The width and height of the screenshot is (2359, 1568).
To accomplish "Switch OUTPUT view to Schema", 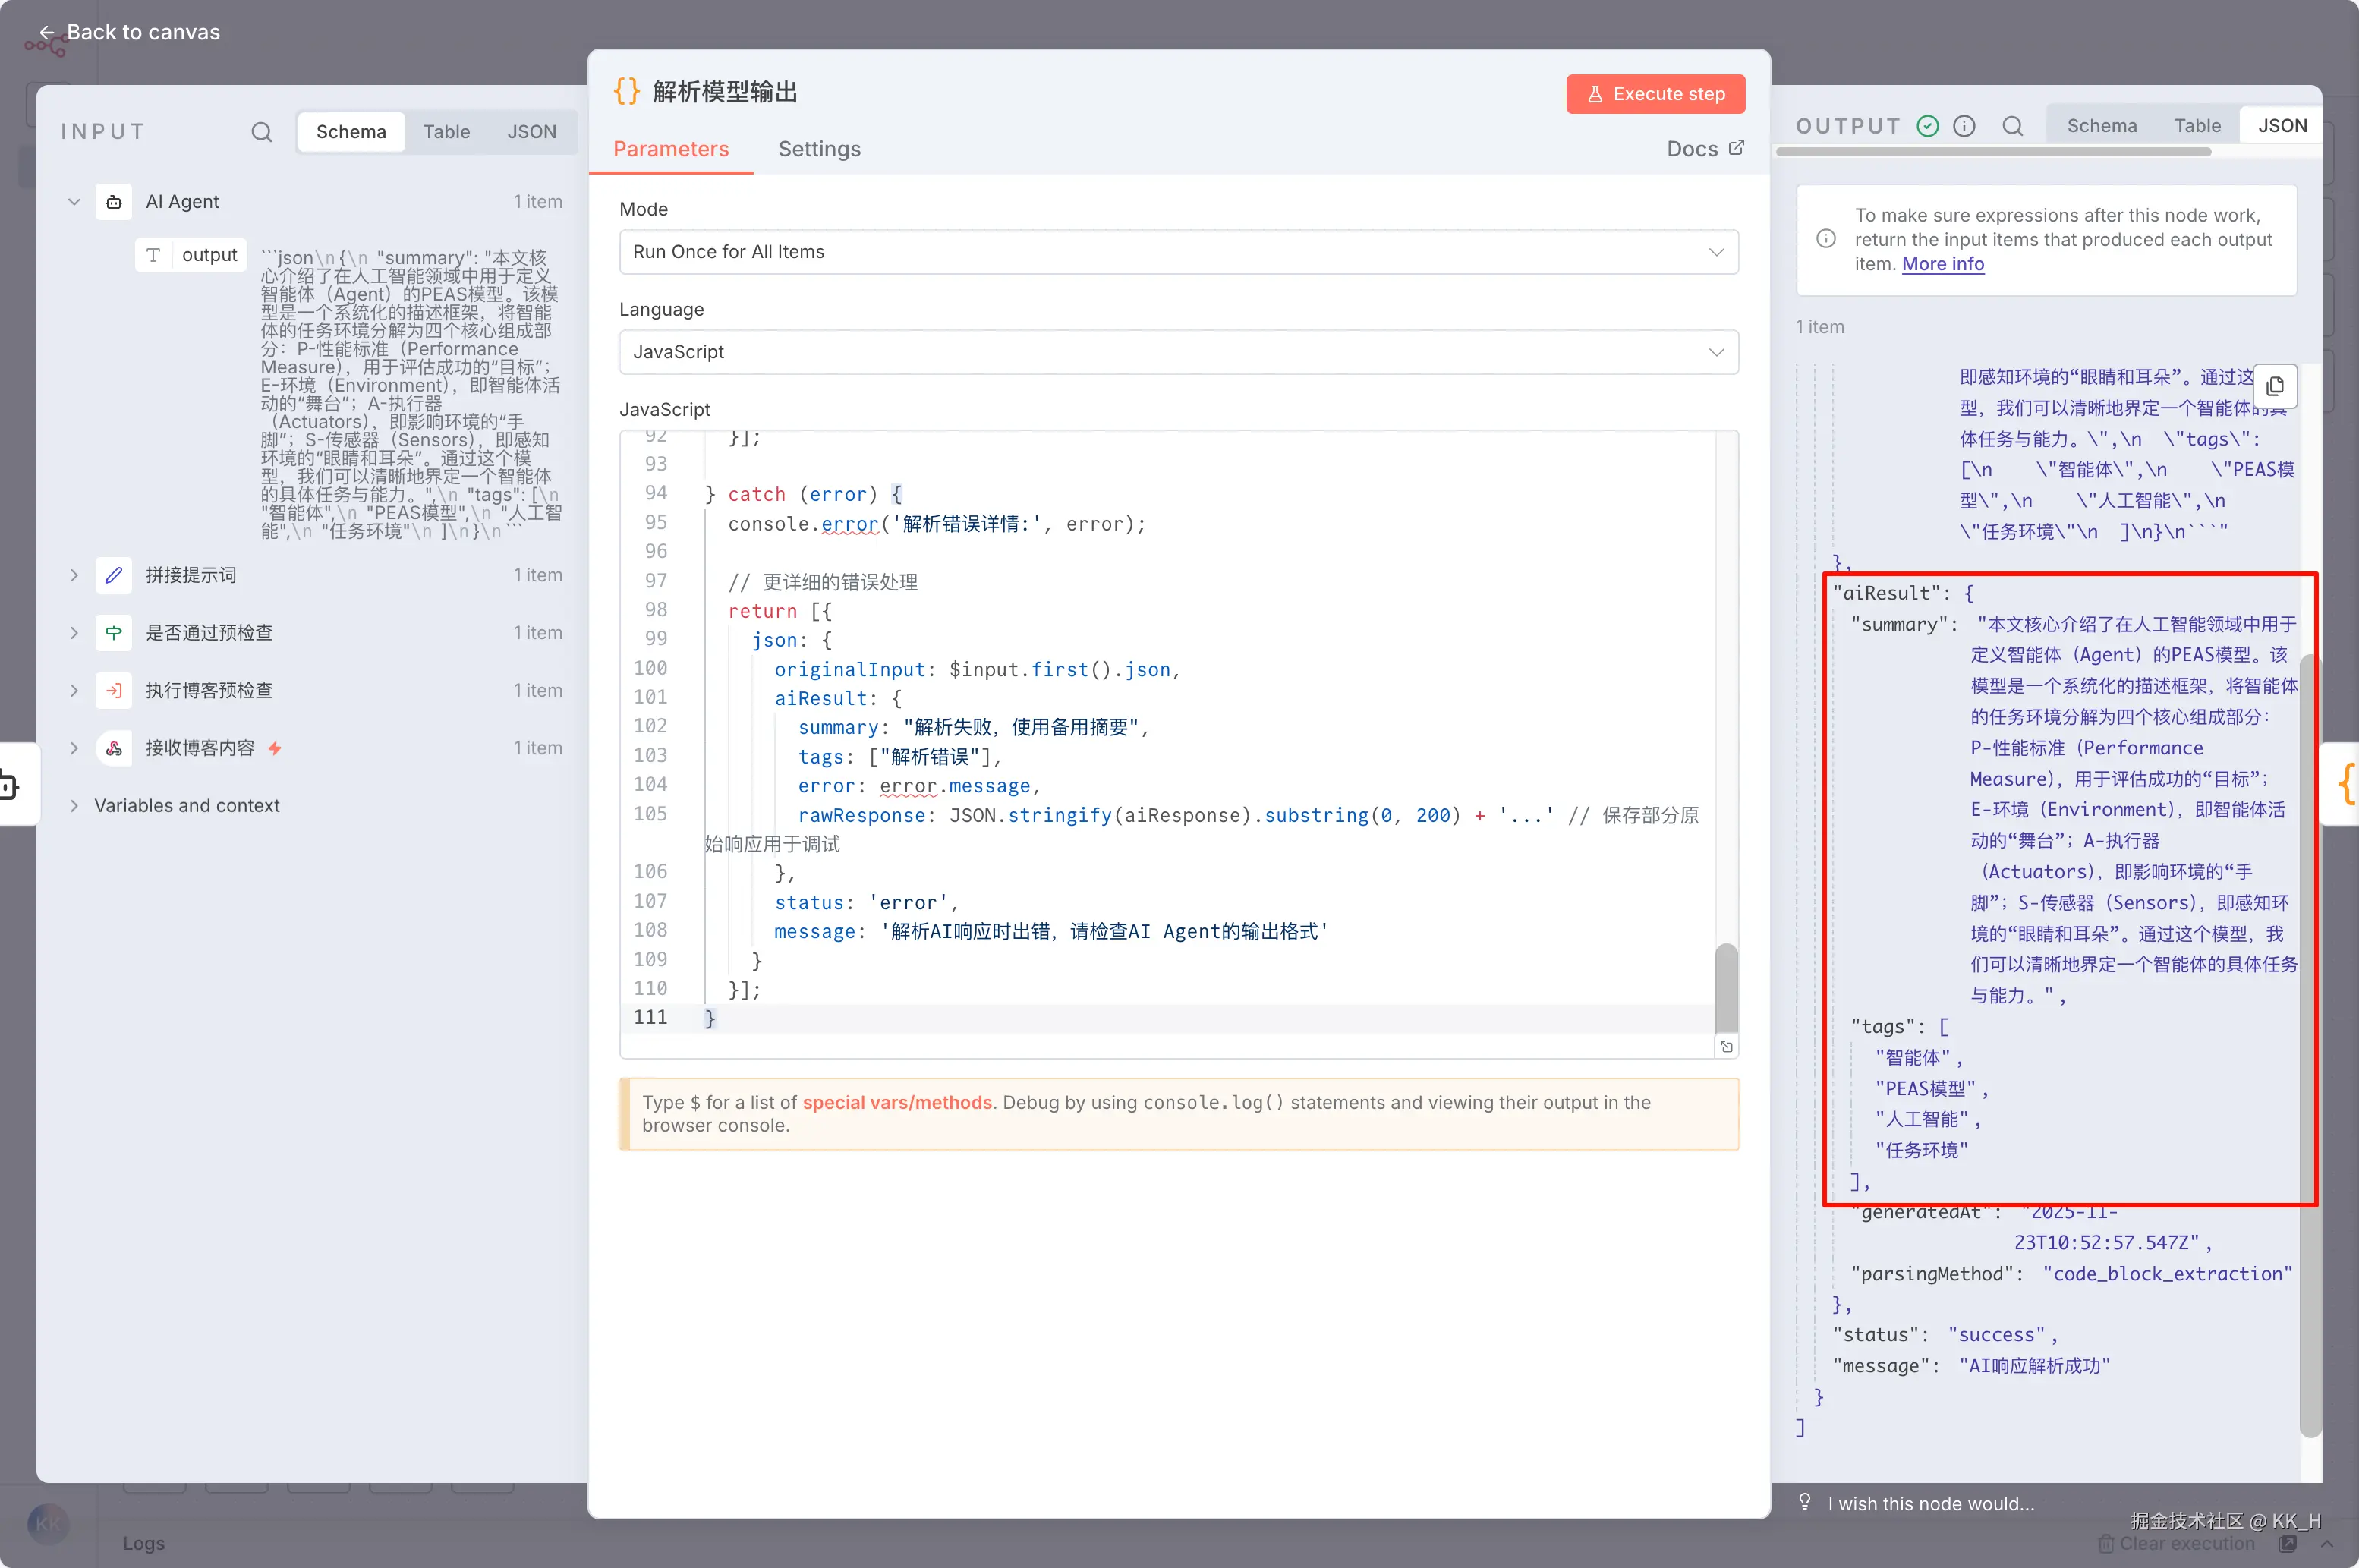I will (2101, 126).
